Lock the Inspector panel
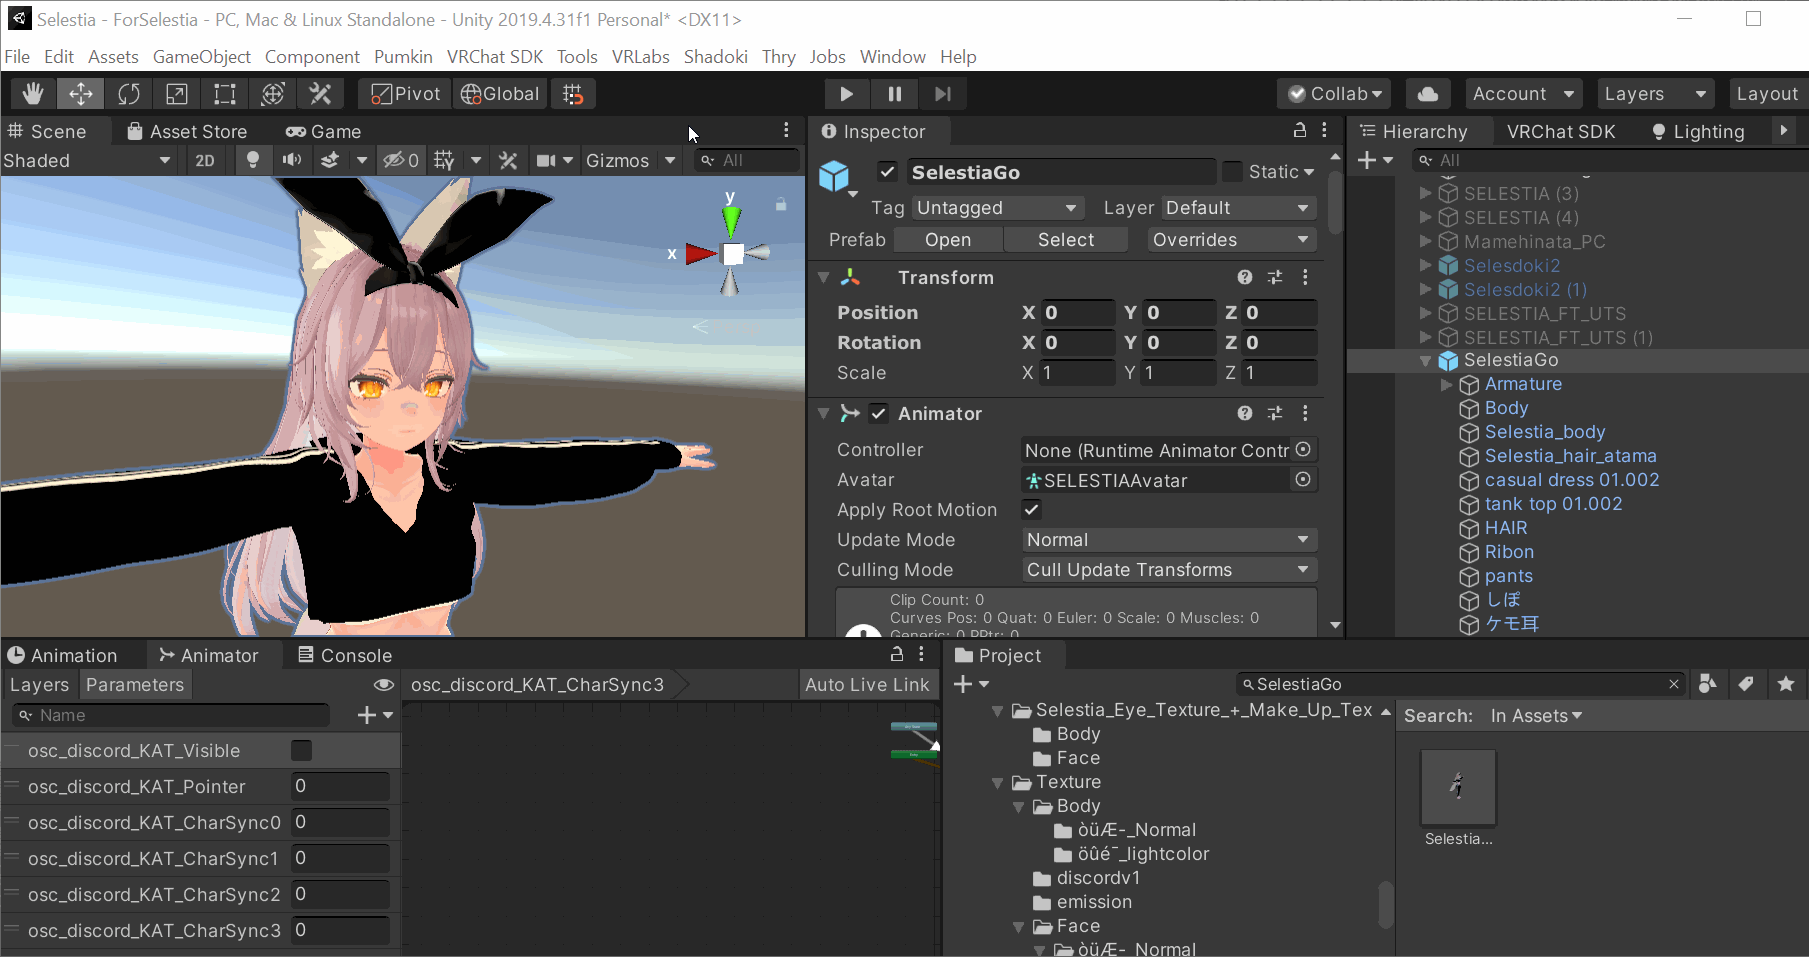This screenshot has width=1809, height=957. (x=1300, y=131)
